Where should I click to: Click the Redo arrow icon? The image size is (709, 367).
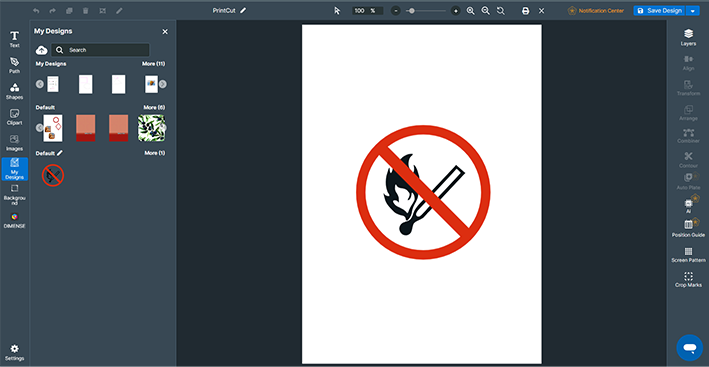click(52, 10)
